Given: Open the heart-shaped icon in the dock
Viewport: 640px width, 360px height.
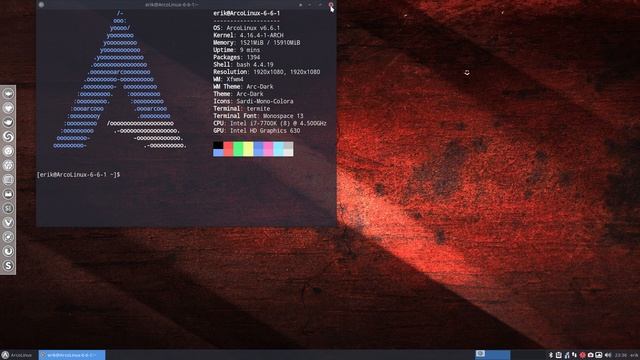Looking at the screenshot, I should (x=8, y=108).
